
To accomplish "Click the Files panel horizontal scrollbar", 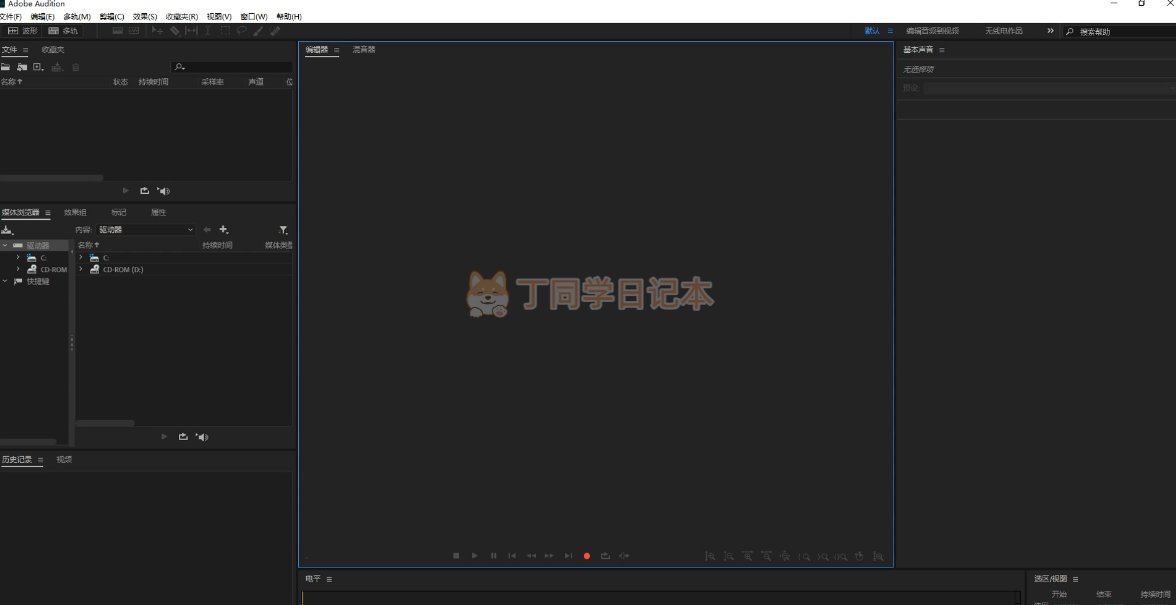I will coord(52,178).
